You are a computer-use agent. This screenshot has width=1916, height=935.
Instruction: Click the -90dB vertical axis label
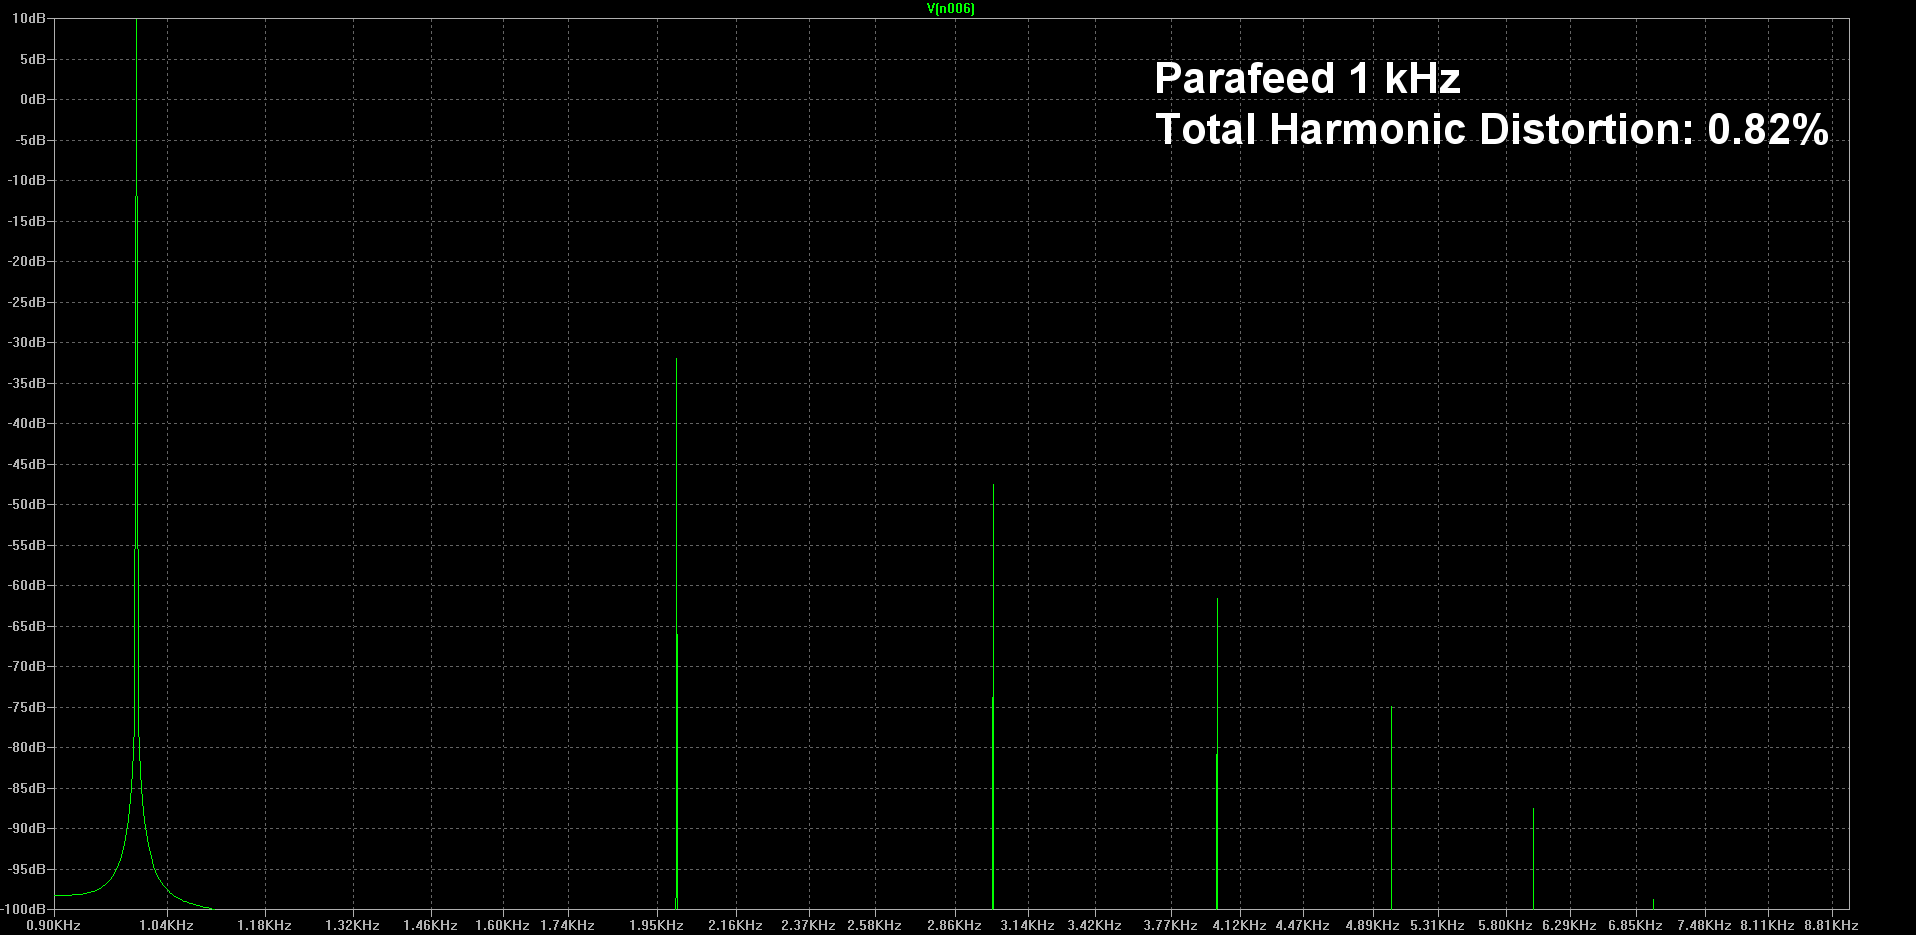pyautogui.click(x=27, y=828)
